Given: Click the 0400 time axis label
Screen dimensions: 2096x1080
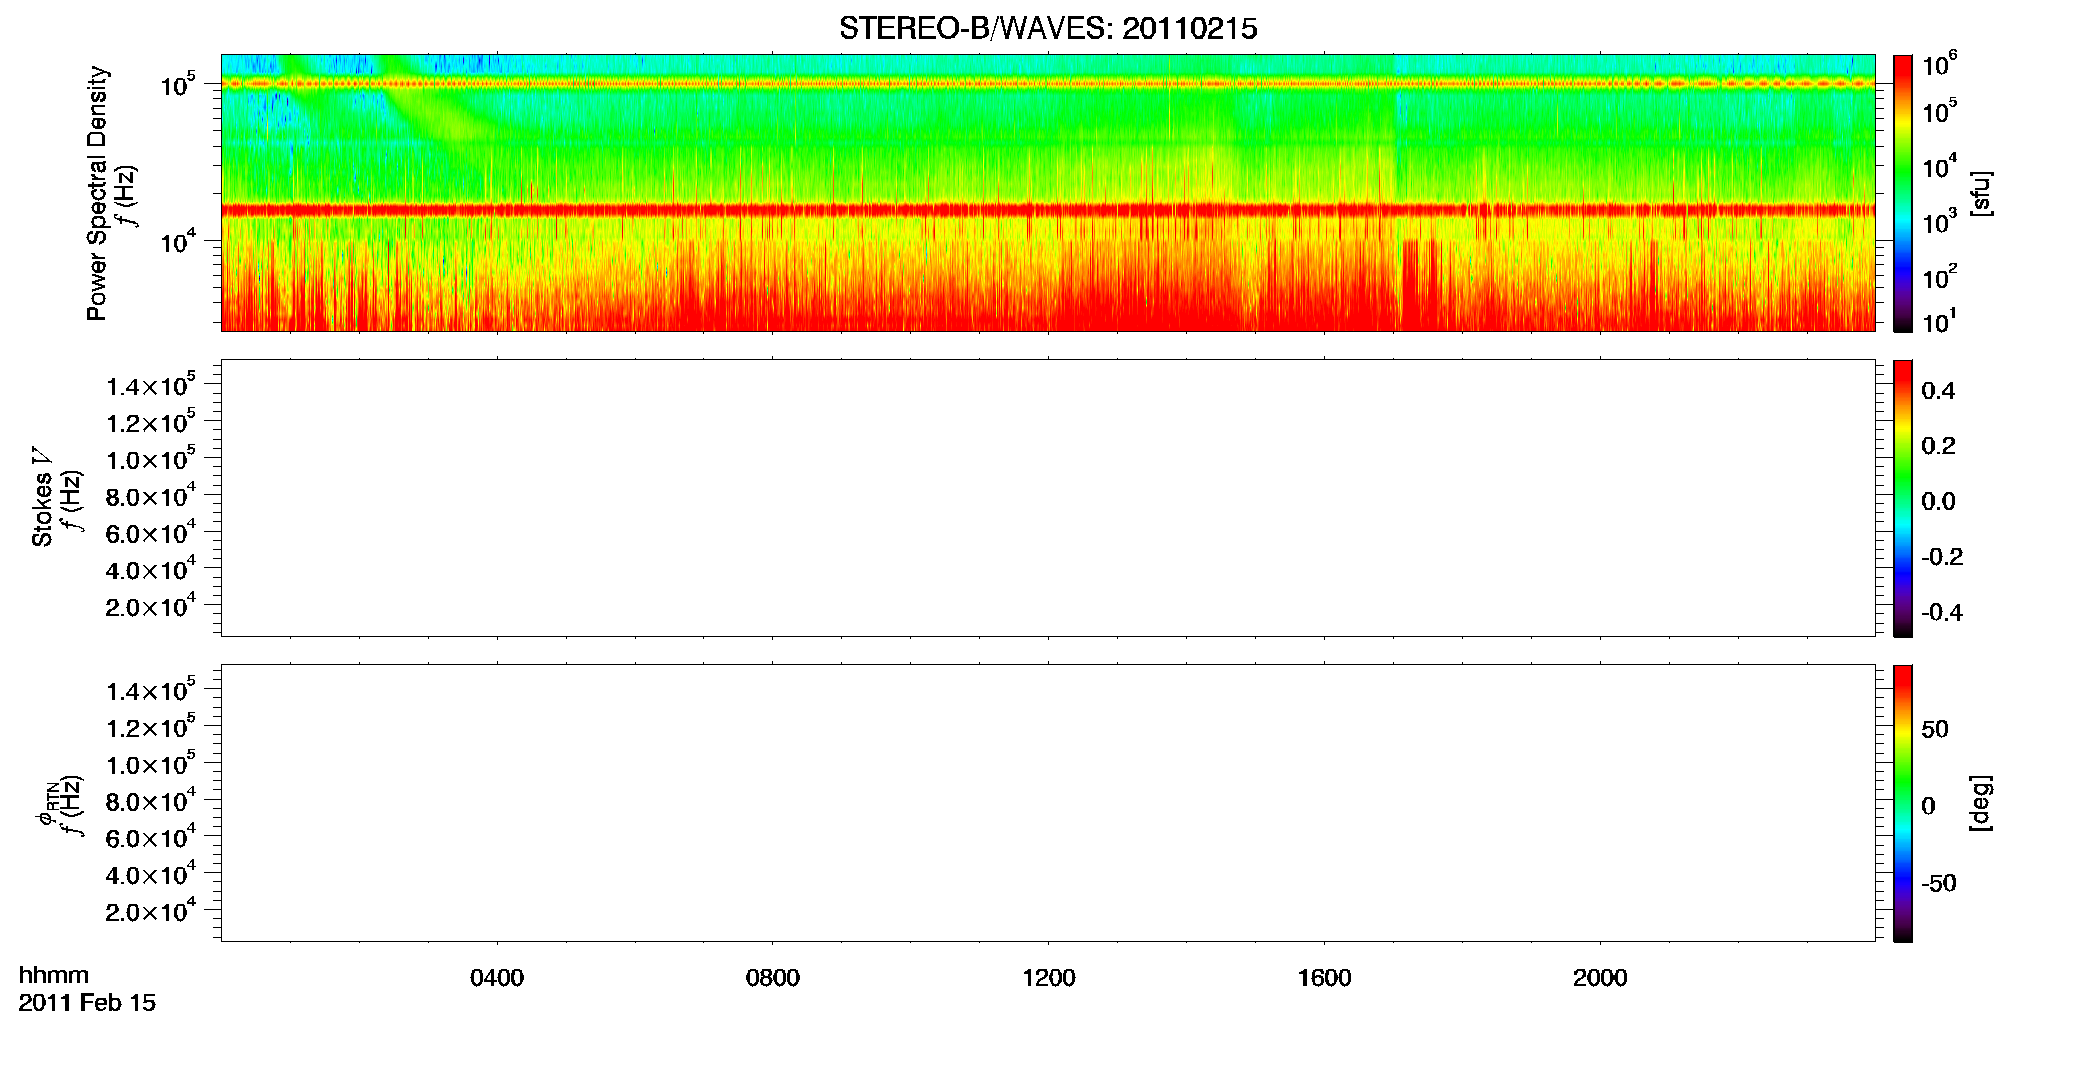Looking at the screenshot, I should (x=497, y=978).
